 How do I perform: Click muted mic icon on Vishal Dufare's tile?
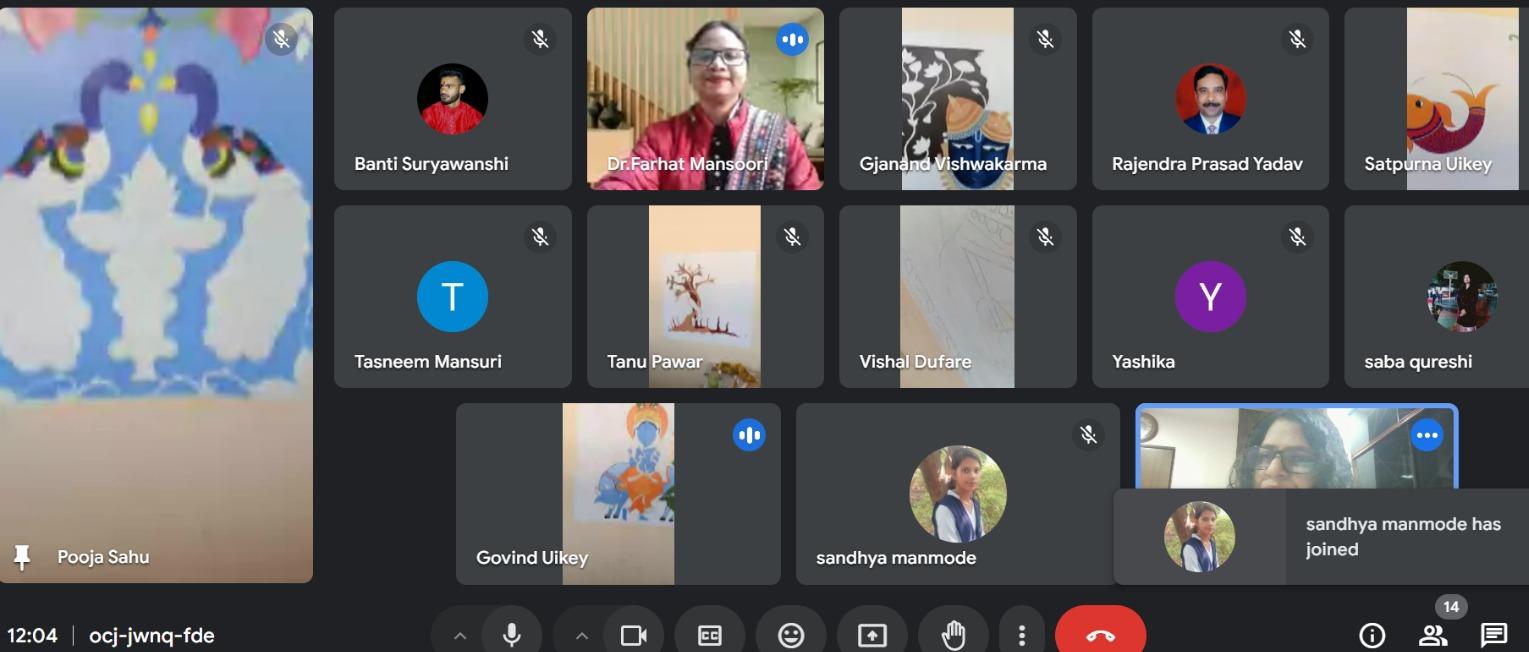[1045, 237]
